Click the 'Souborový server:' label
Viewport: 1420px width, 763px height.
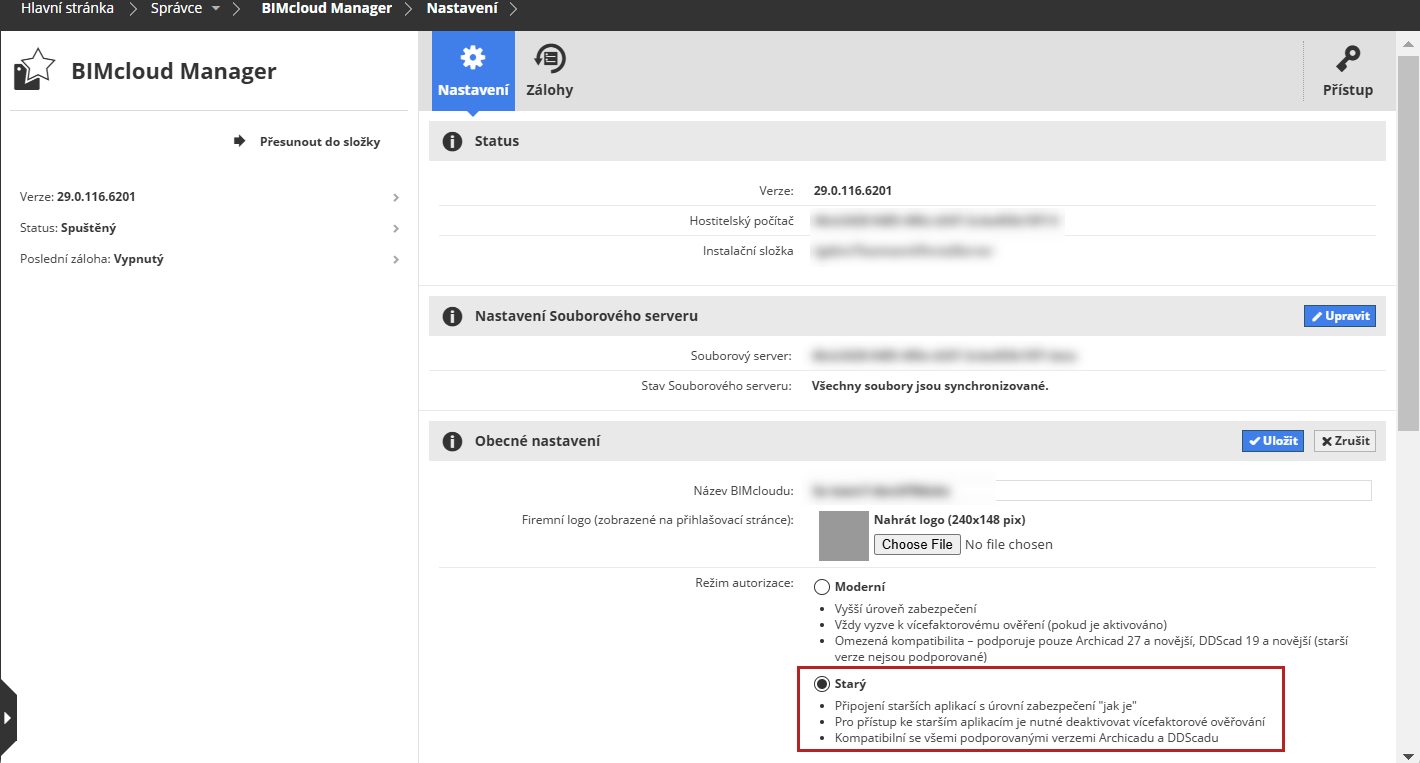click(x=742, y=355)
